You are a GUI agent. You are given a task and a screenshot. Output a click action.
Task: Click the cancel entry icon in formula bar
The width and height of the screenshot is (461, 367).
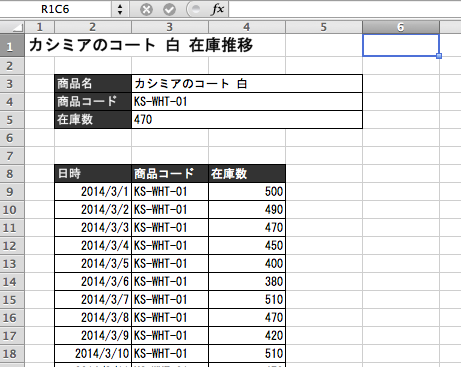pos(146,9)
